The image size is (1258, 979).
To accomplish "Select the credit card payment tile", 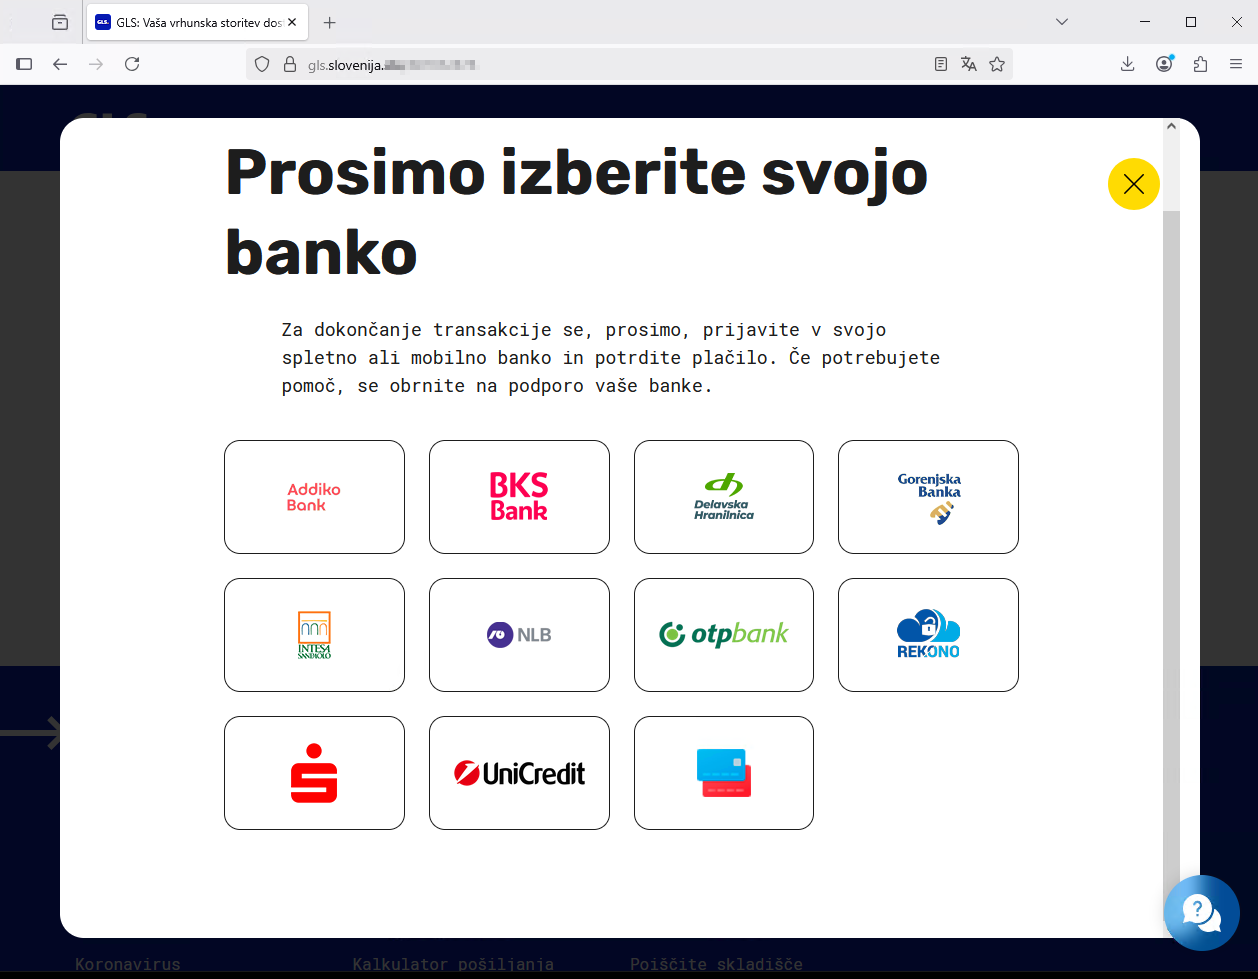I will [x=724, y=773].
